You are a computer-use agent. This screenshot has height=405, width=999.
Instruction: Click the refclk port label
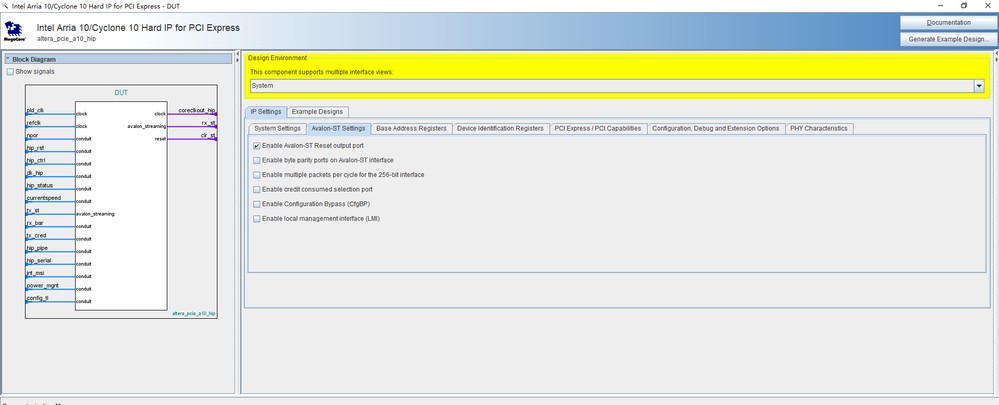tap(34, 123)
